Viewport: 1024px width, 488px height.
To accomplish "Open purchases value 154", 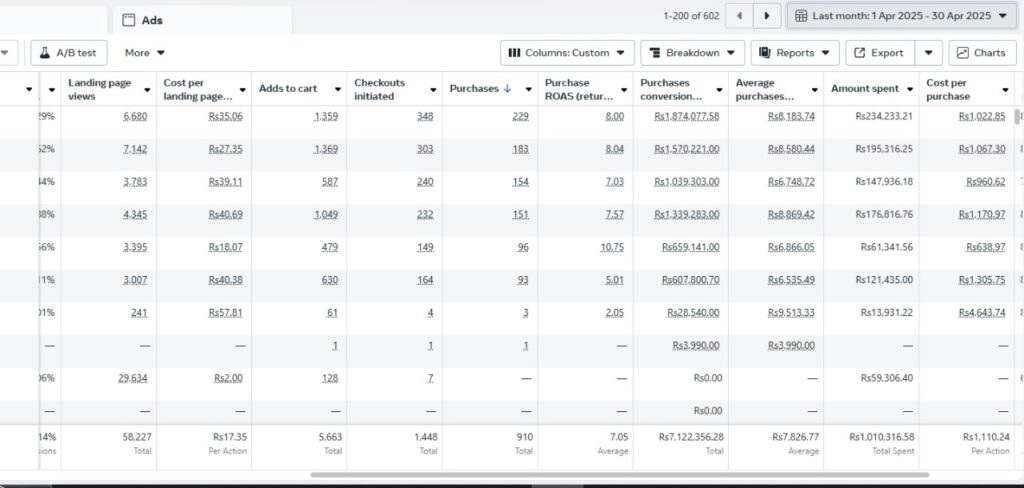I will coord(520,182).
